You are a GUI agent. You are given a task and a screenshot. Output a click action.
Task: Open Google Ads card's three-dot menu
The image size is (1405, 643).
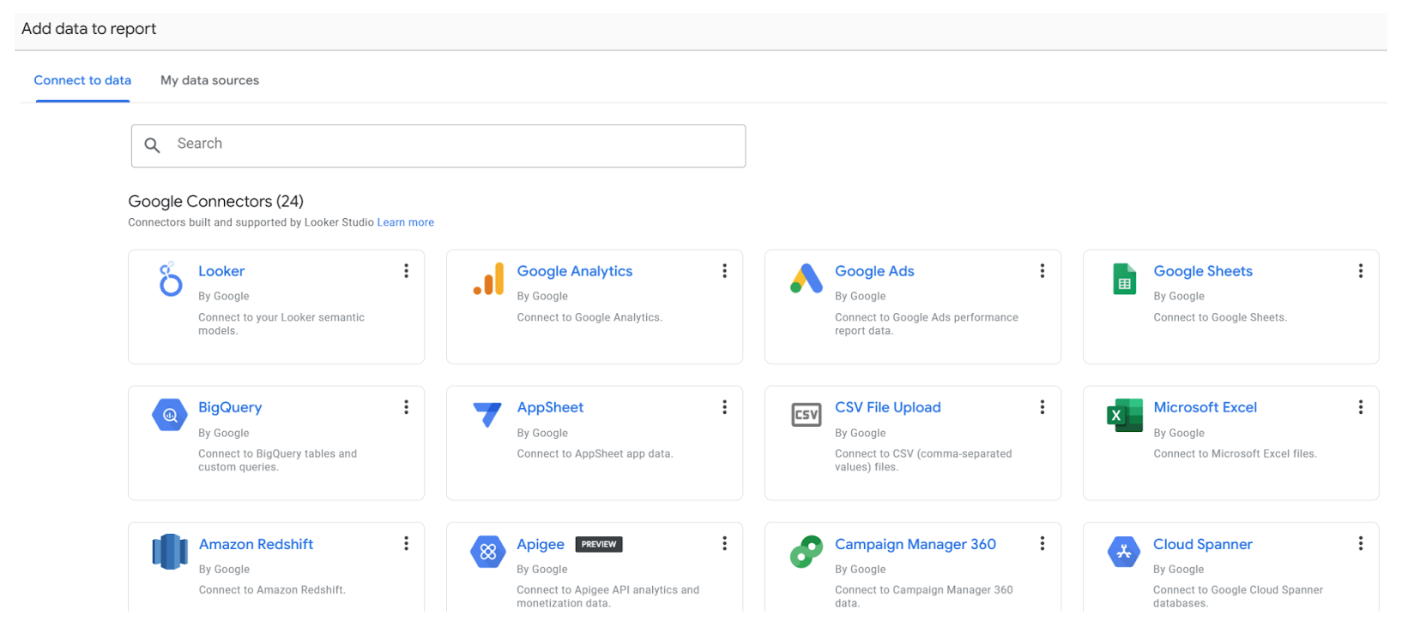pos(1042,271)
